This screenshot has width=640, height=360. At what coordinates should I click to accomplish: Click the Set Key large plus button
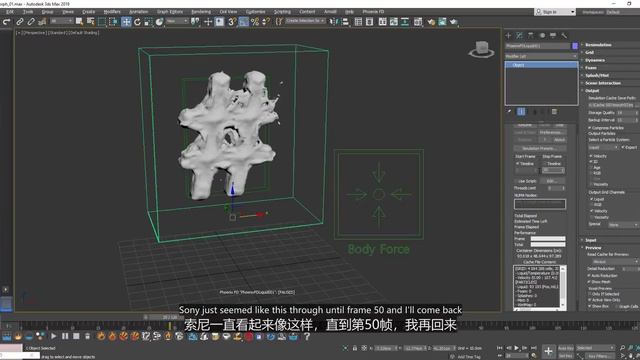coord(548,351)
